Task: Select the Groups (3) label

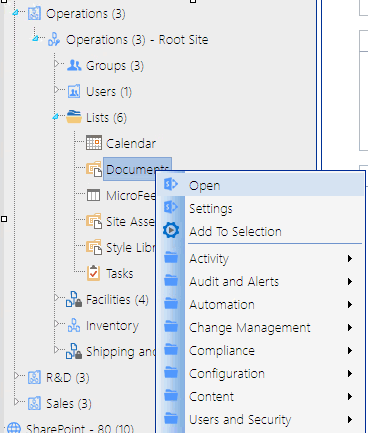Action: tap(115, 66)
